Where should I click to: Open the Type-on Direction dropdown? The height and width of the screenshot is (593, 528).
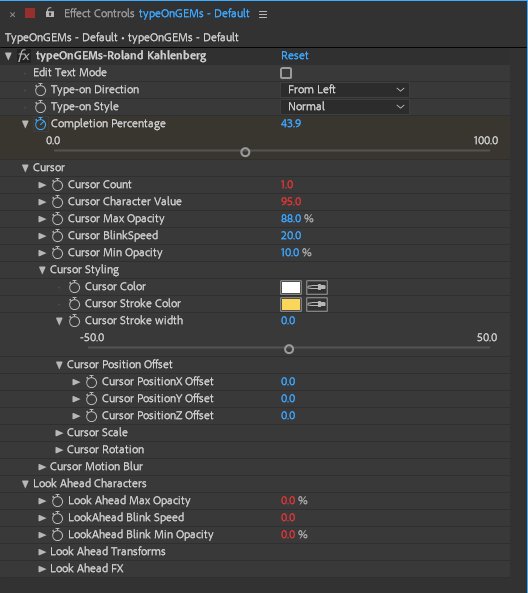[x=345, y=90]
